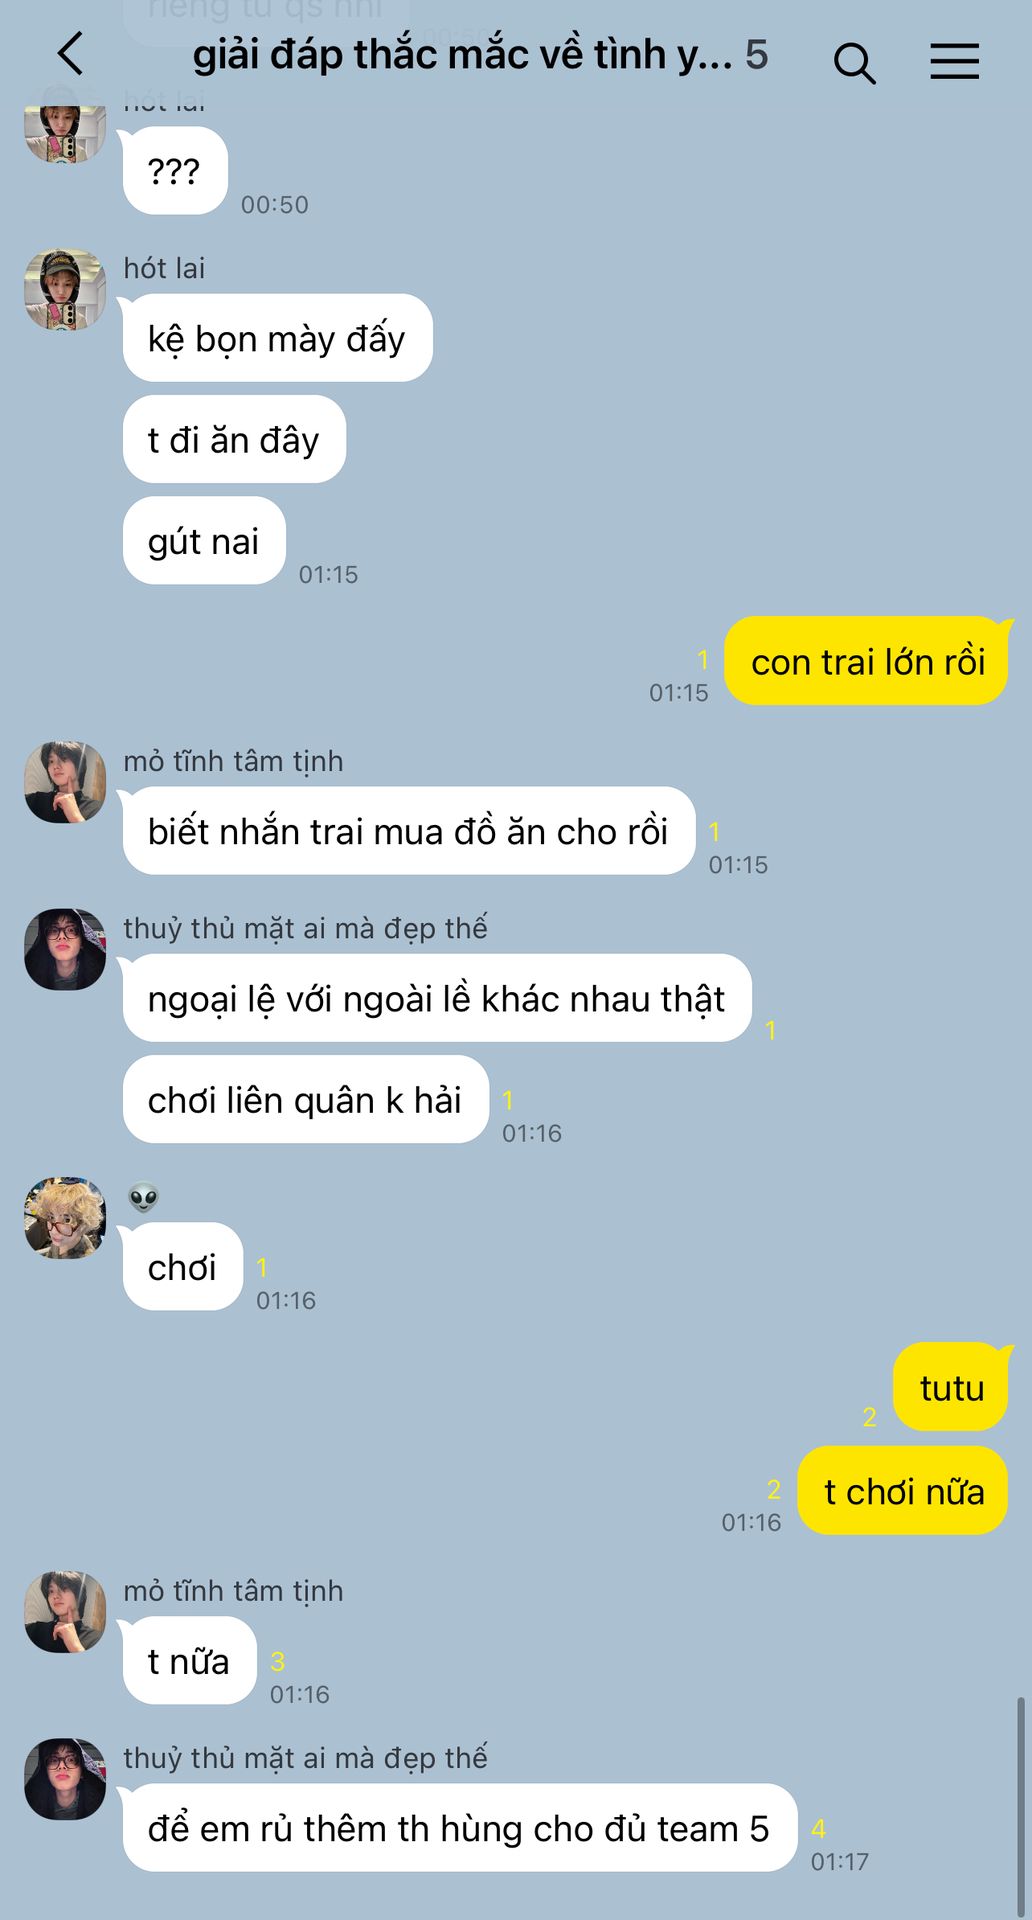Tap message 'để em rủ thêm th hùng'
Viewport: 1032px width, 1920px height.
coord(459,1828)
